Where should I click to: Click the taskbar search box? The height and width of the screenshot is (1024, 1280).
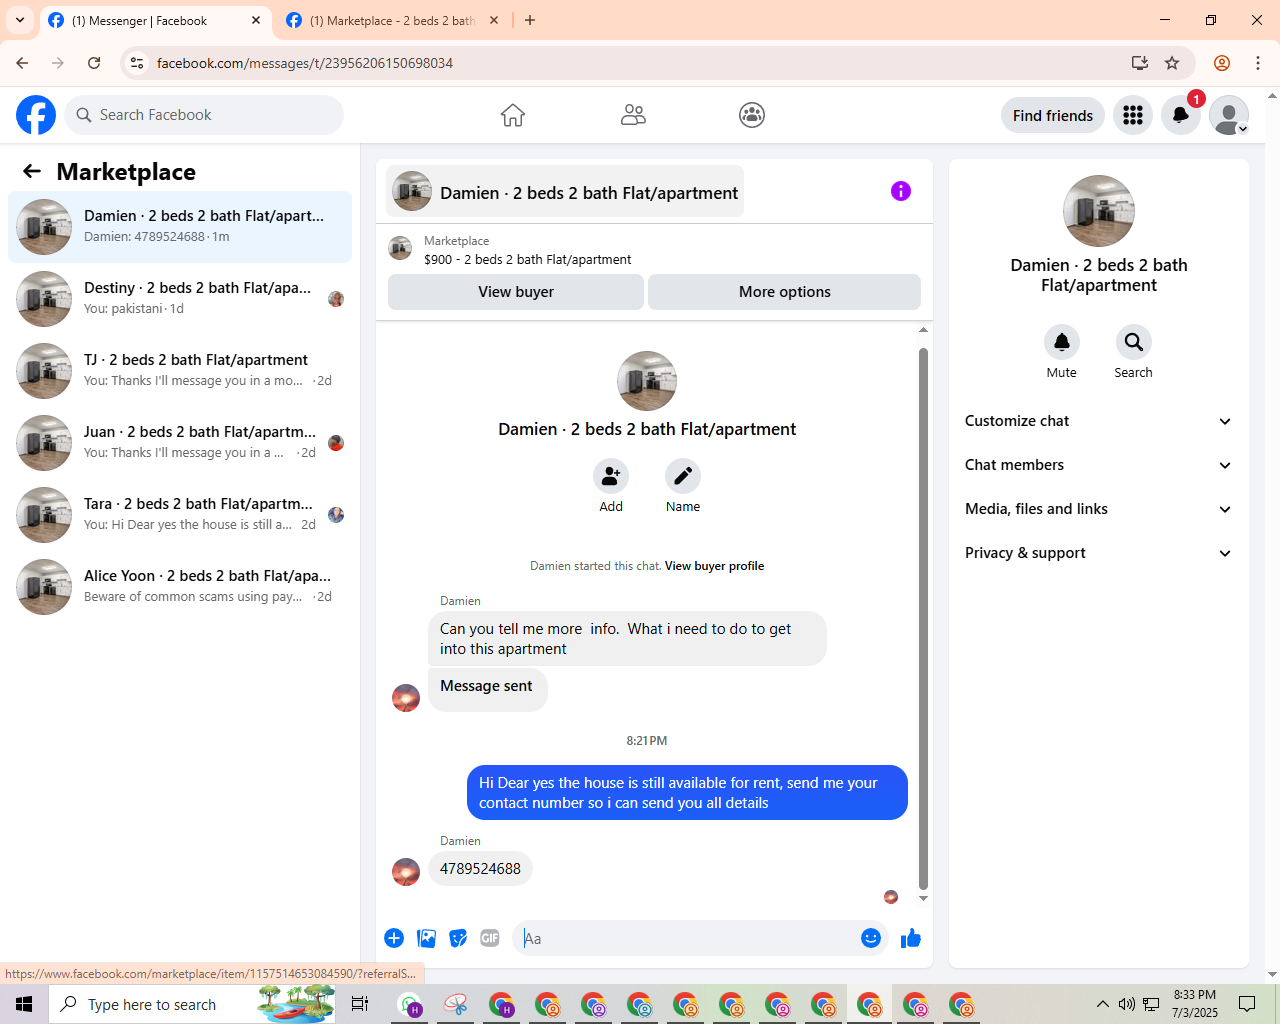[x=193, y=1004]
